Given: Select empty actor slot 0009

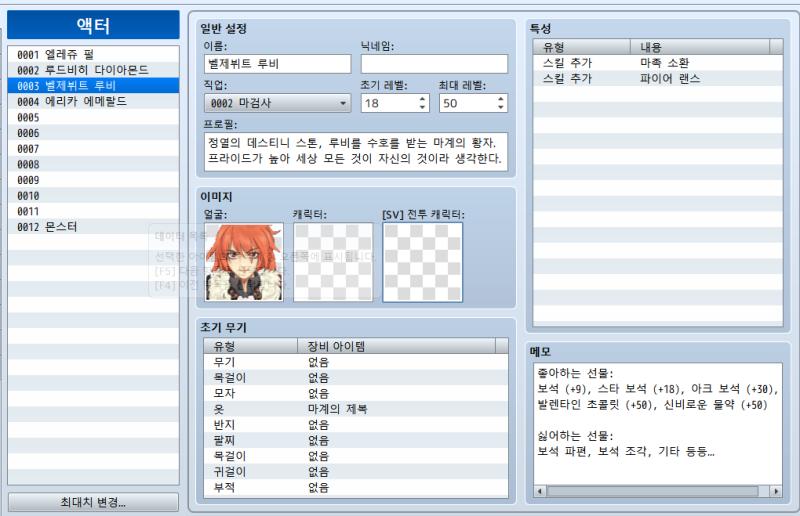Looking at the screenshot, I should click(x=93, y=180).
